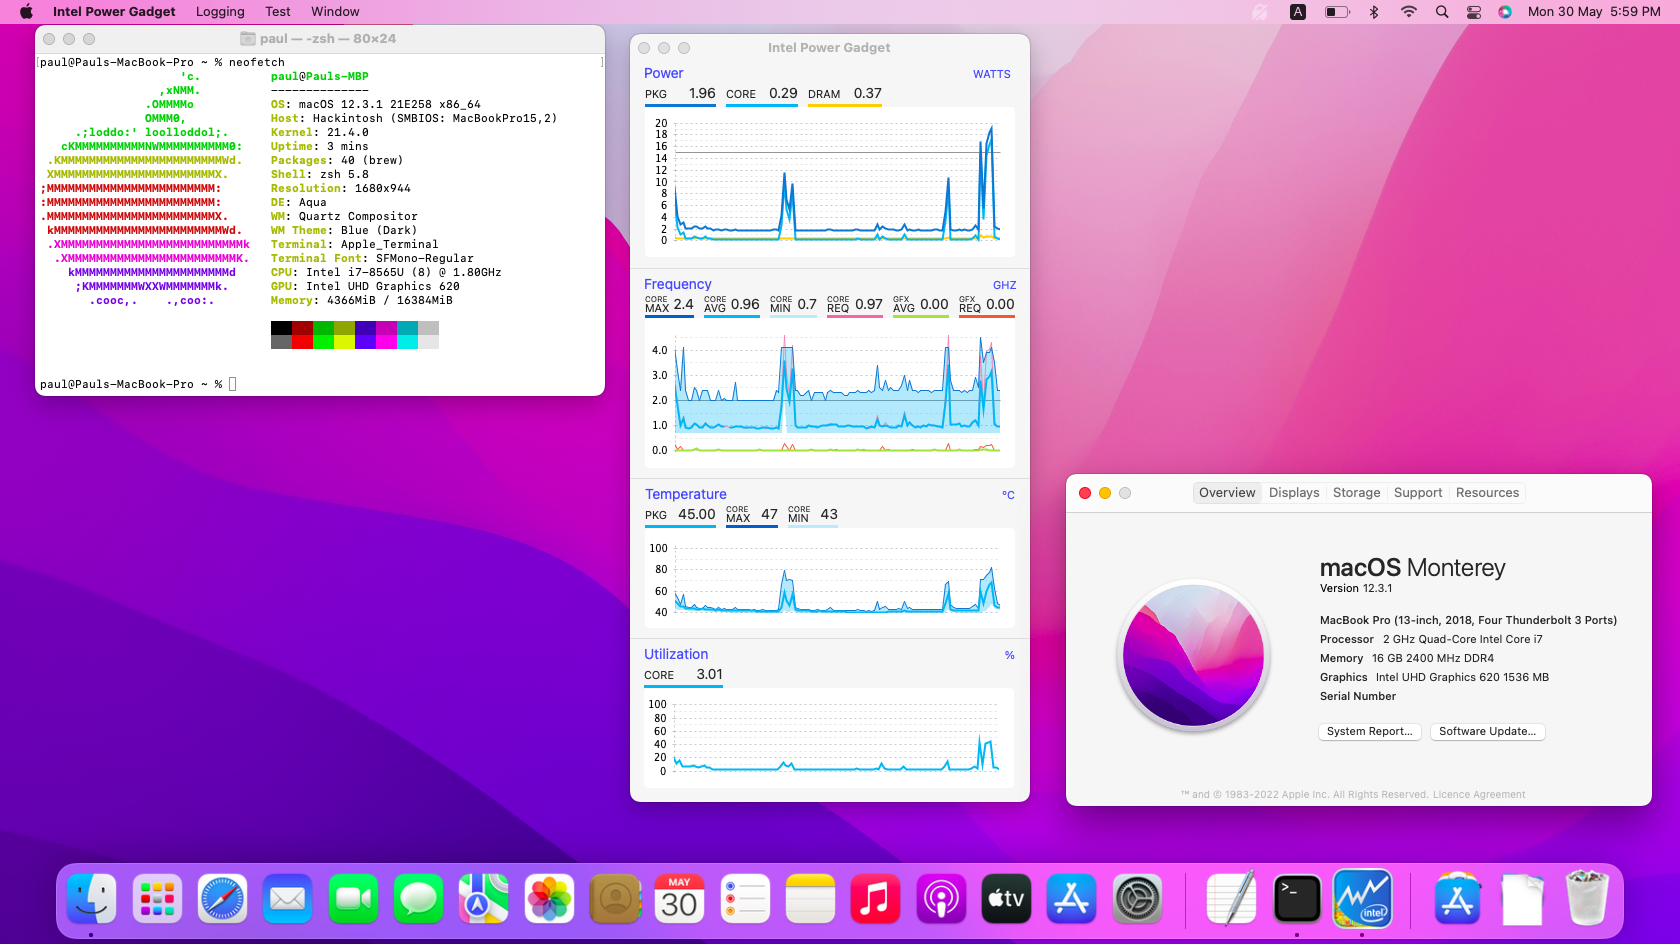Click the yellow color block in neofetch output

coord(344,342)
